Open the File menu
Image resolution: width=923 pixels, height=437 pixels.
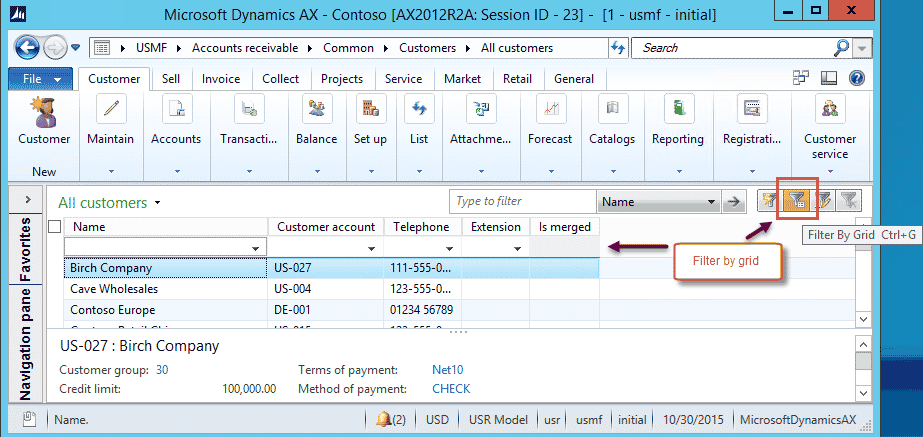(41, 79)
